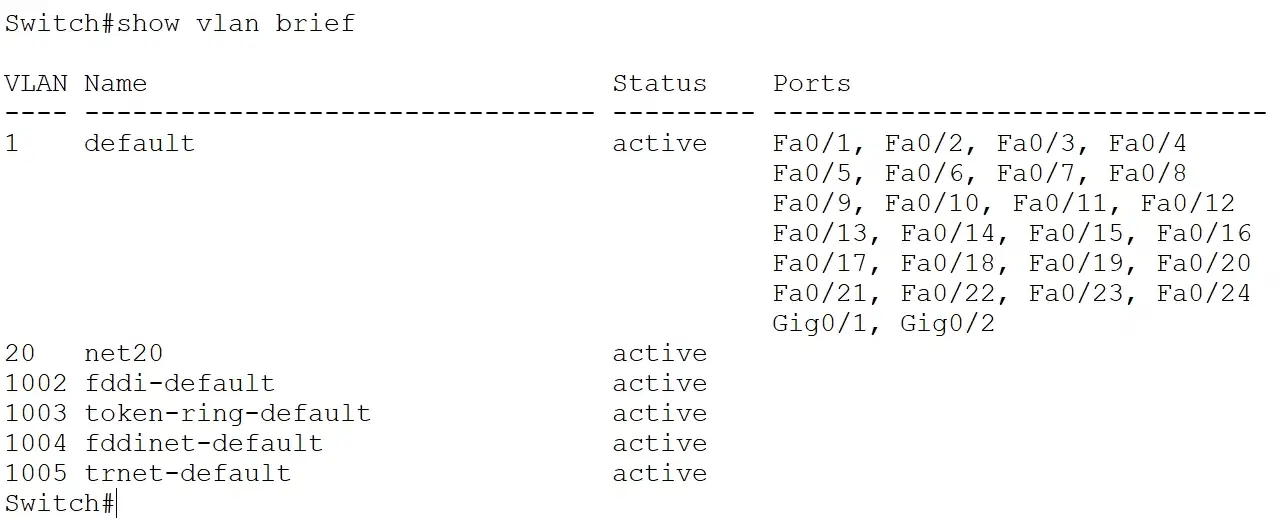Select the Ports column header
The width and height of the screenshot is (1280, 520).
pos(812,83)
